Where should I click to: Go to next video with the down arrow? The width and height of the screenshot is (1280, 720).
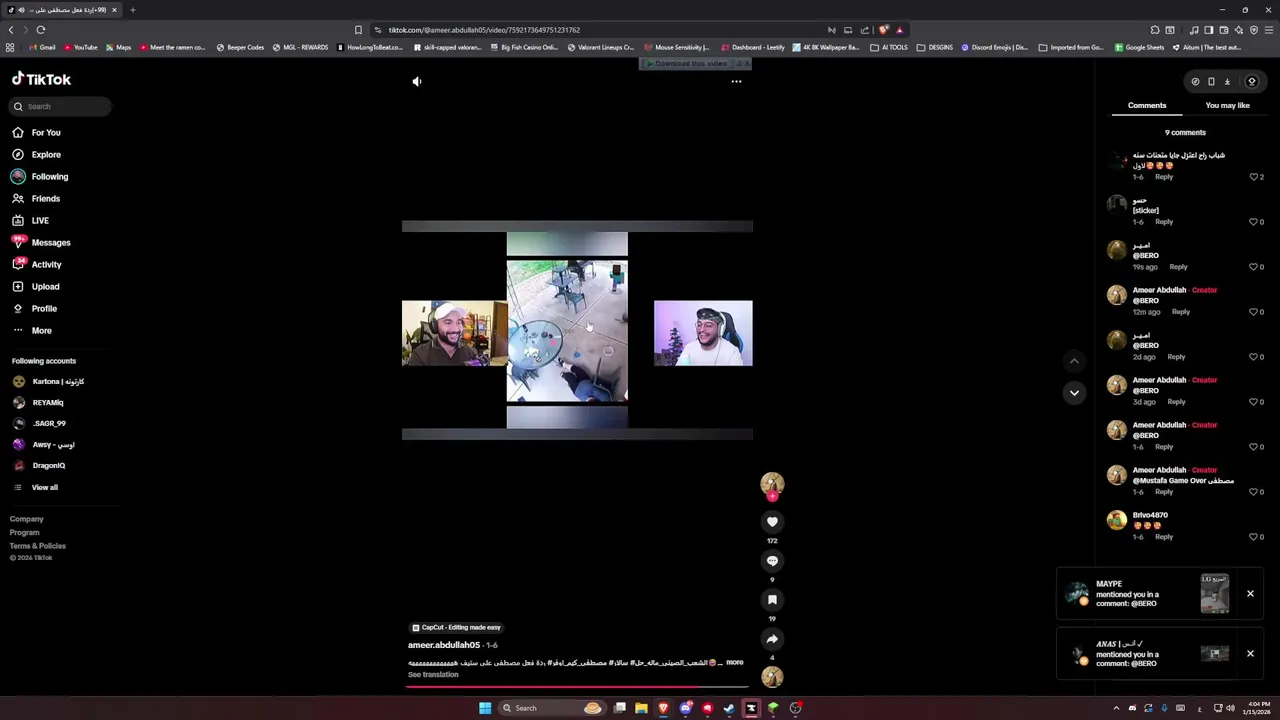1074,393
